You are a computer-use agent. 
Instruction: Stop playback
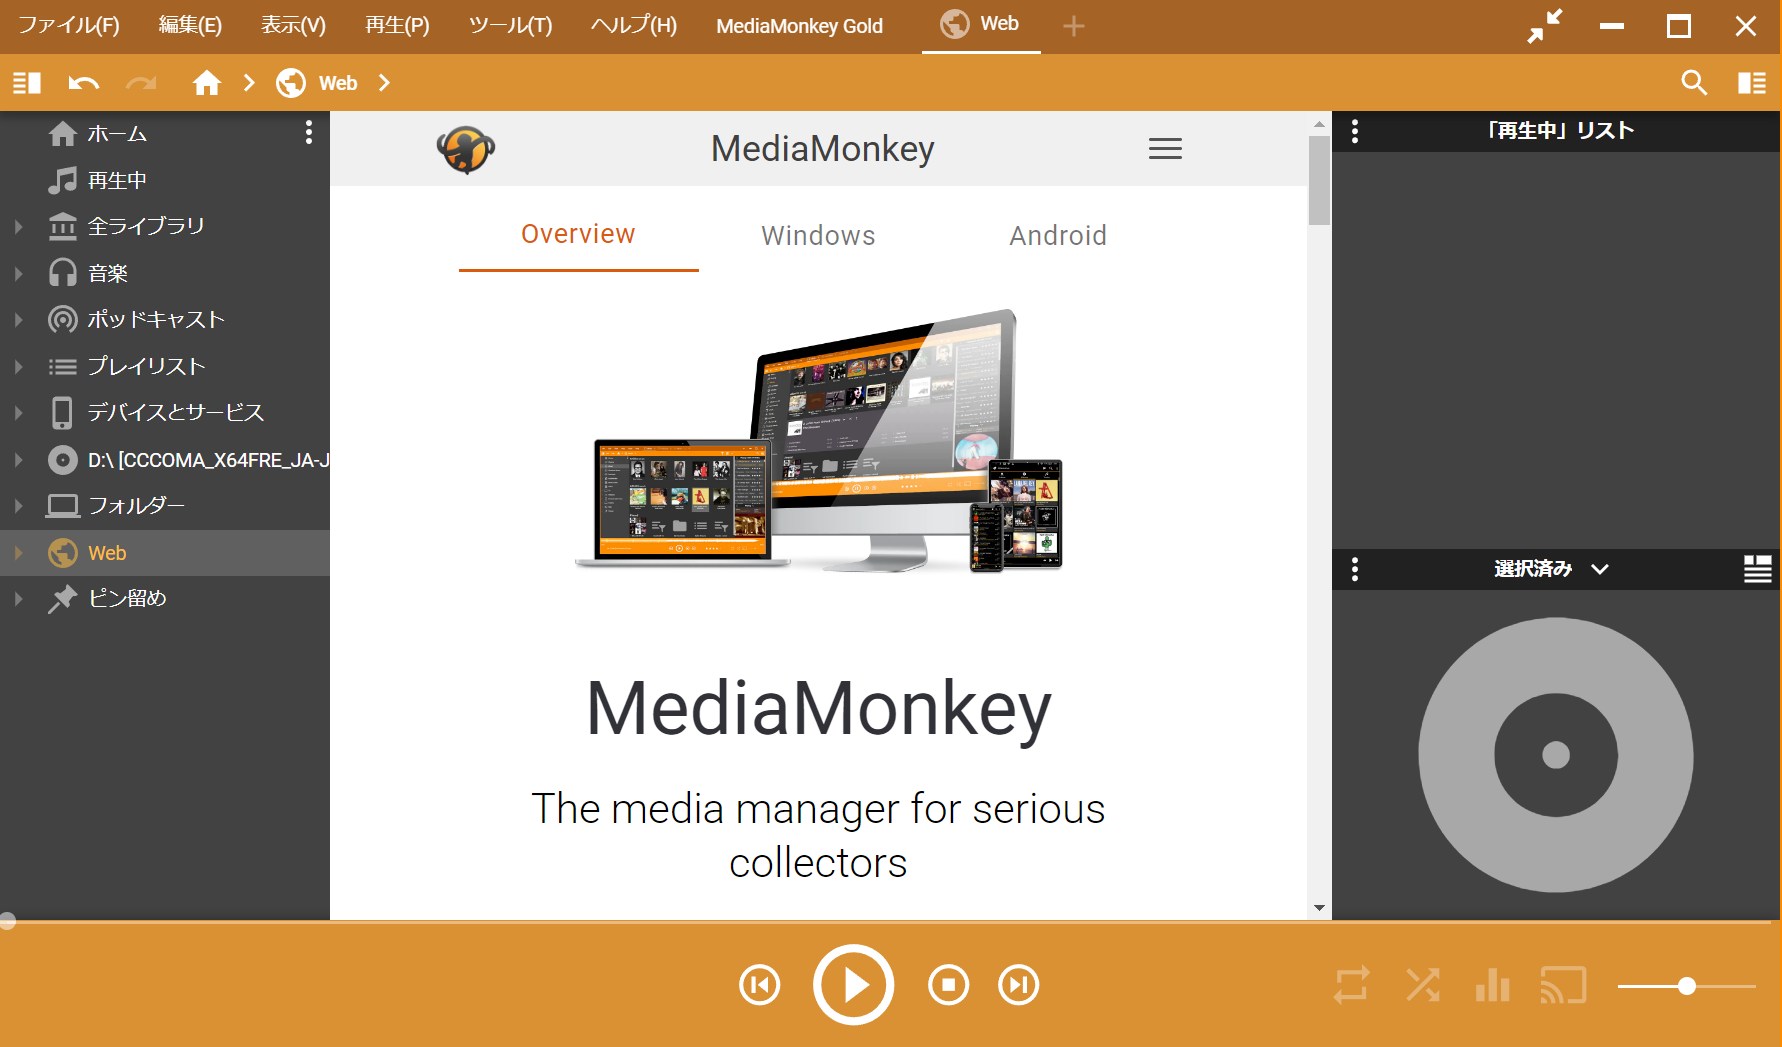tap(948, 985)
